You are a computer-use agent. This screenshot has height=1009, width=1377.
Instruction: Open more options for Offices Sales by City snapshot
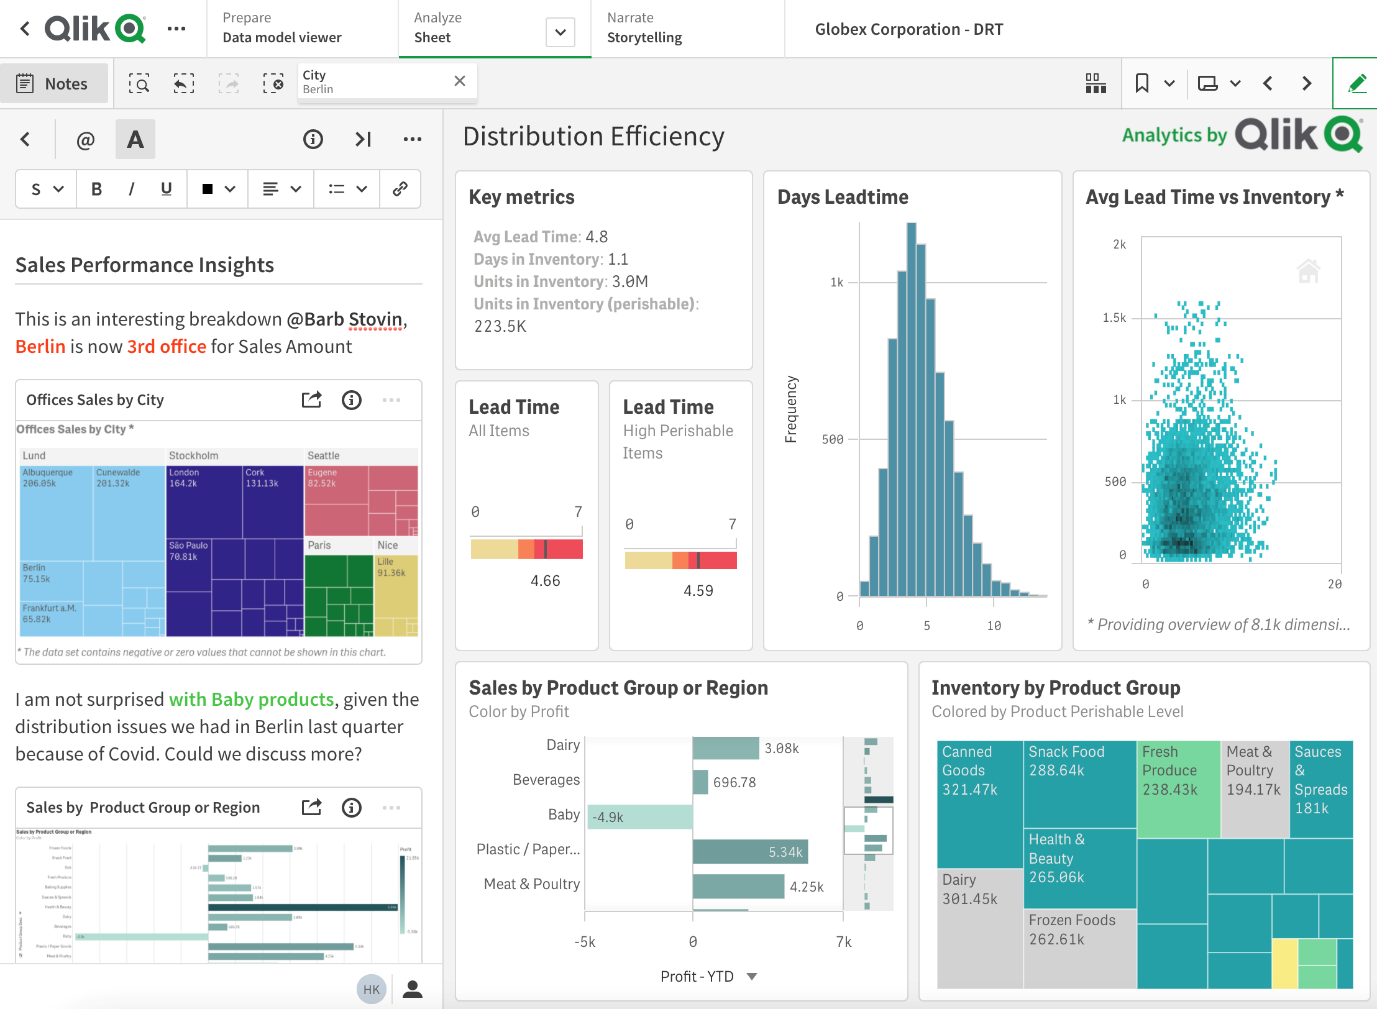click(391, 400)
